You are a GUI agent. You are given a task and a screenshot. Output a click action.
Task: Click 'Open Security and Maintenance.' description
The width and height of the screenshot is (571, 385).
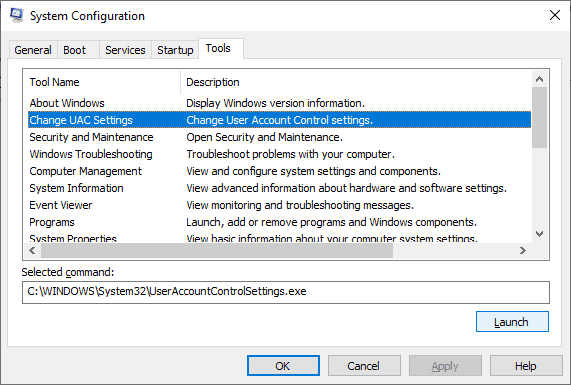[x=264, y=137]
